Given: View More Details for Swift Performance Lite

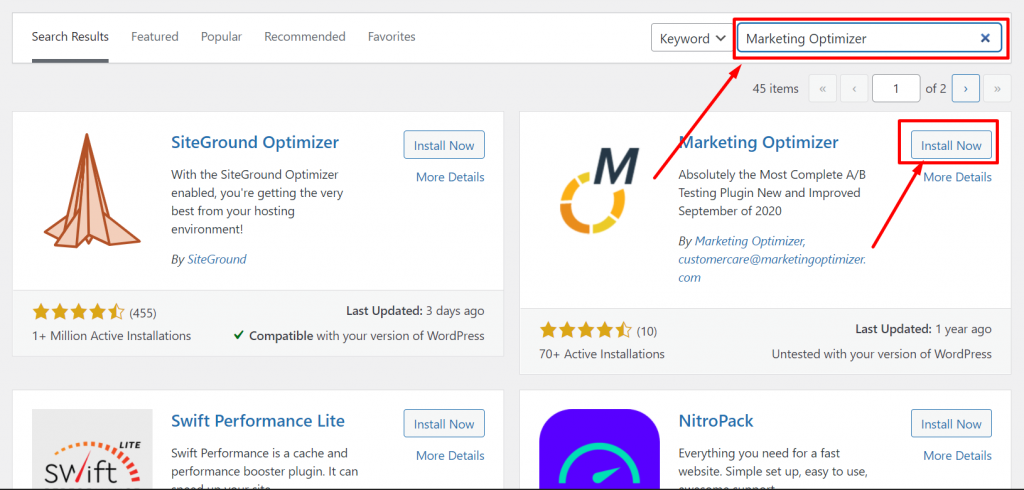Looking at the screenshot, I should point(450,455).
